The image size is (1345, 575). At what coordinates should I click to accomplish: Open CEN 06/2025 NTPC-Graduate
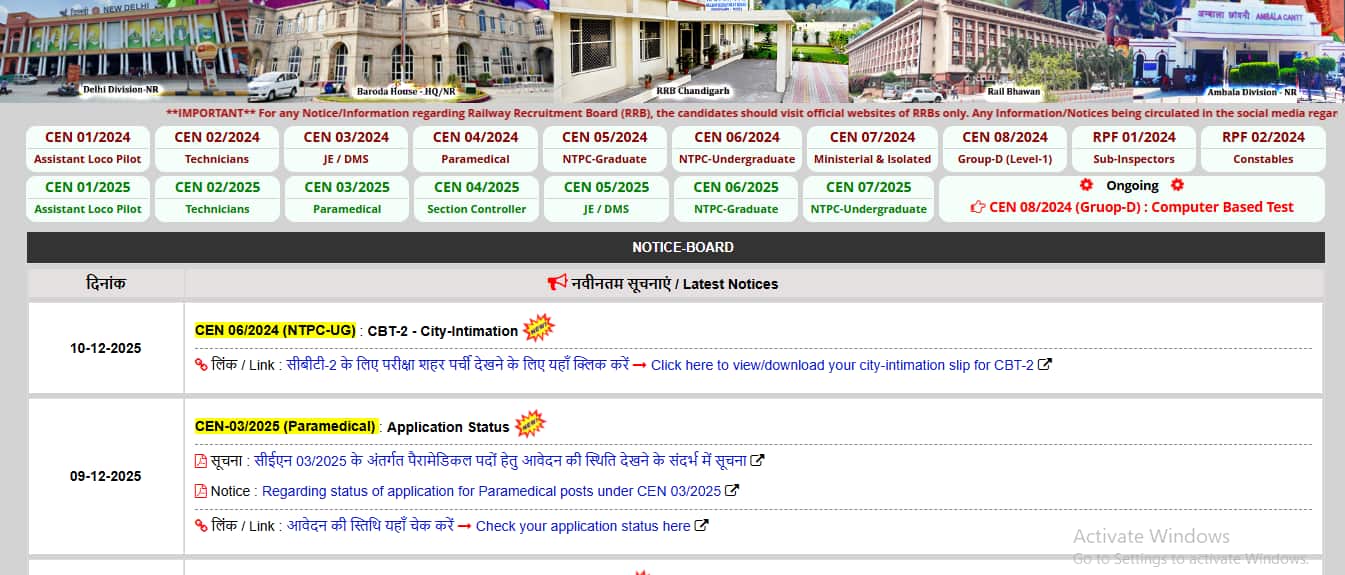[x=737, y=198]
